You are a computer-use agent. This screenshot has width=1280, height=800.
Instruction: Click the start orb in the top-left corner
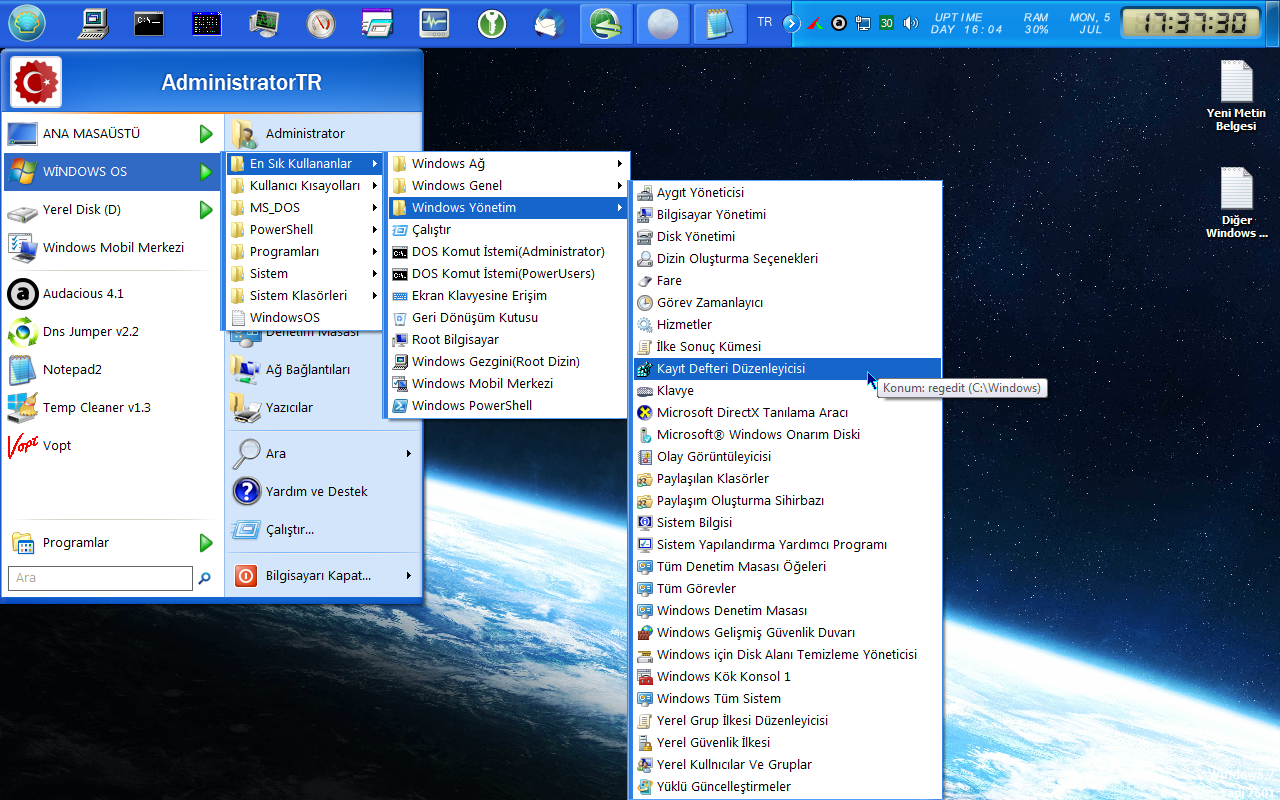pos(27,23)
